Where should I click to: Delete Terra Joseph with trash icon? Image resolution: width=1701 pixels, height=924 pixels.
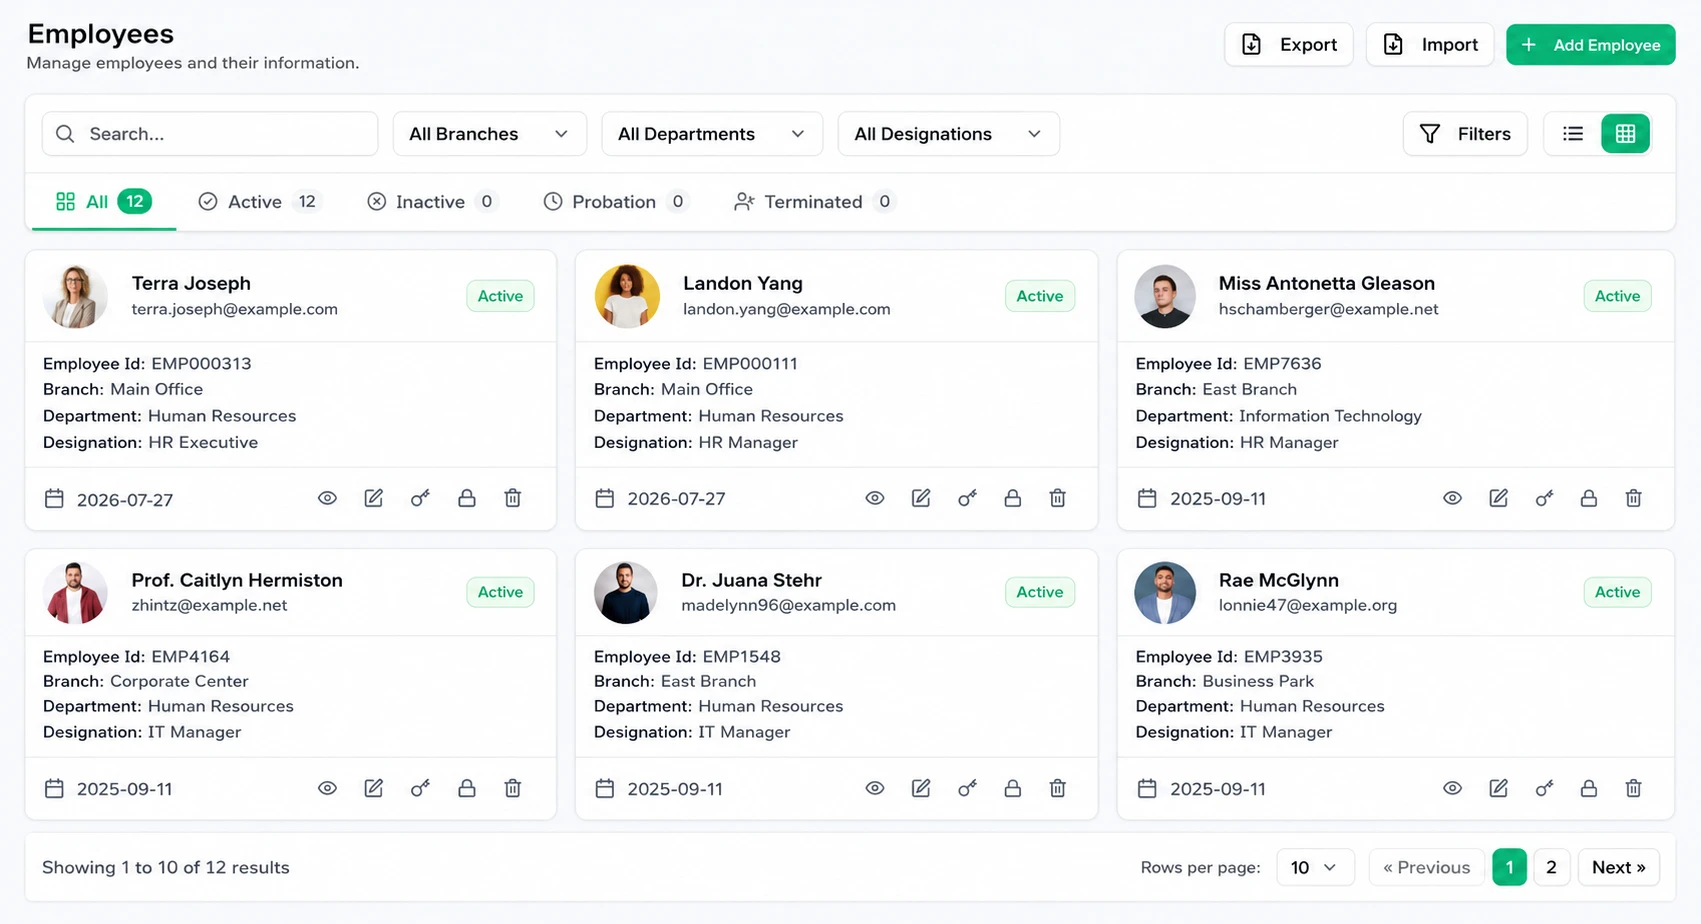pyautogui.click(x=513, y=498)
